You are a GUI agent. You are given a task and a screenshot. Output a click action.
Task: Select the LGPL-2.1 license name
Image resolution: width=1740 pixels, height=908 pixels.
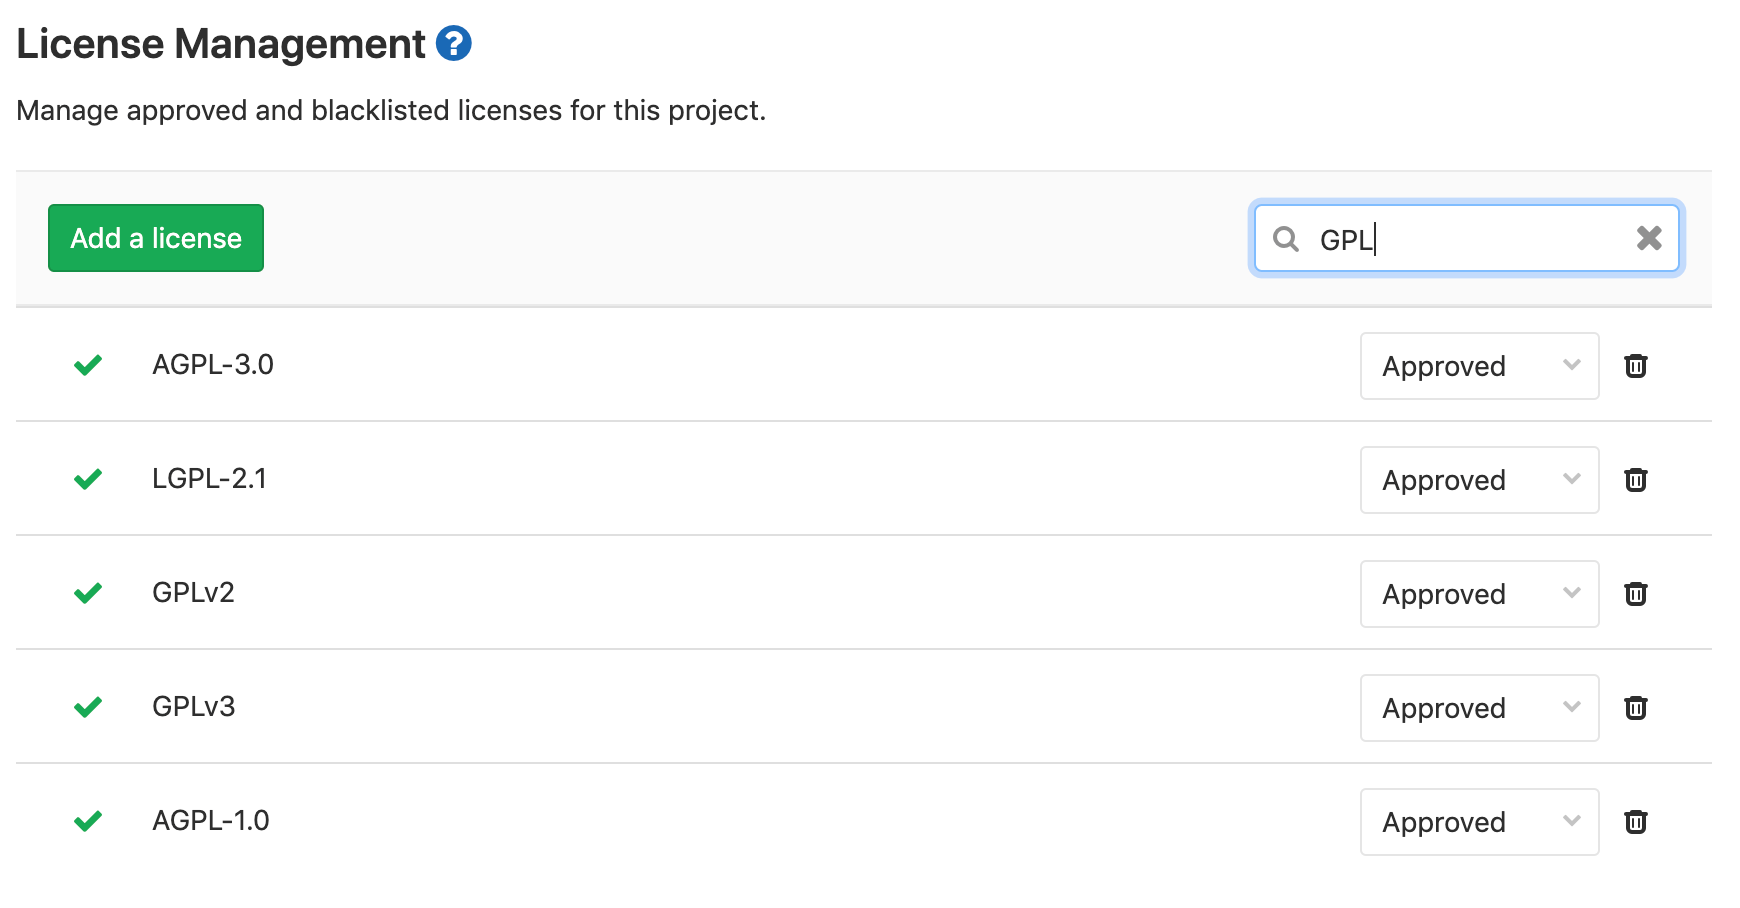coord(209,479)
